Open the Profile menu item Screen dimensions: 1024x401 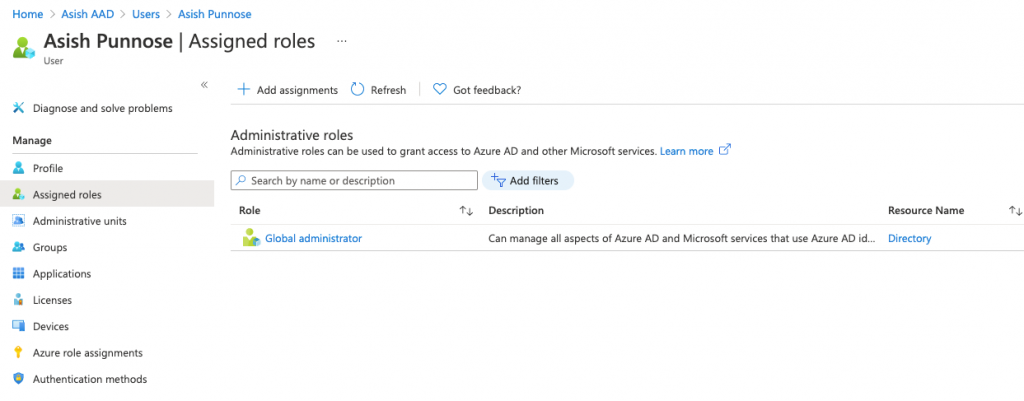(48, 168)
